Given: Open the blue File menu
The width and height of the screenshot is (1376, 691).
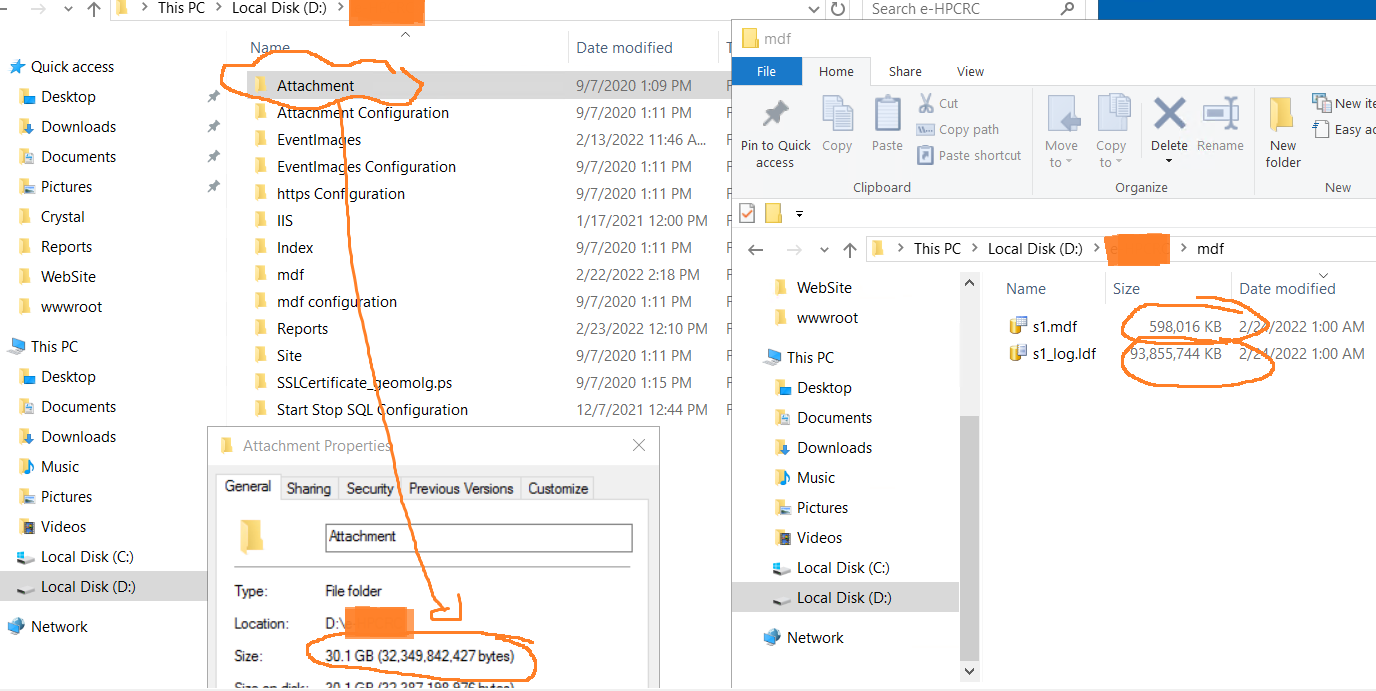Looking at the screenshot, I should point(766,72).
